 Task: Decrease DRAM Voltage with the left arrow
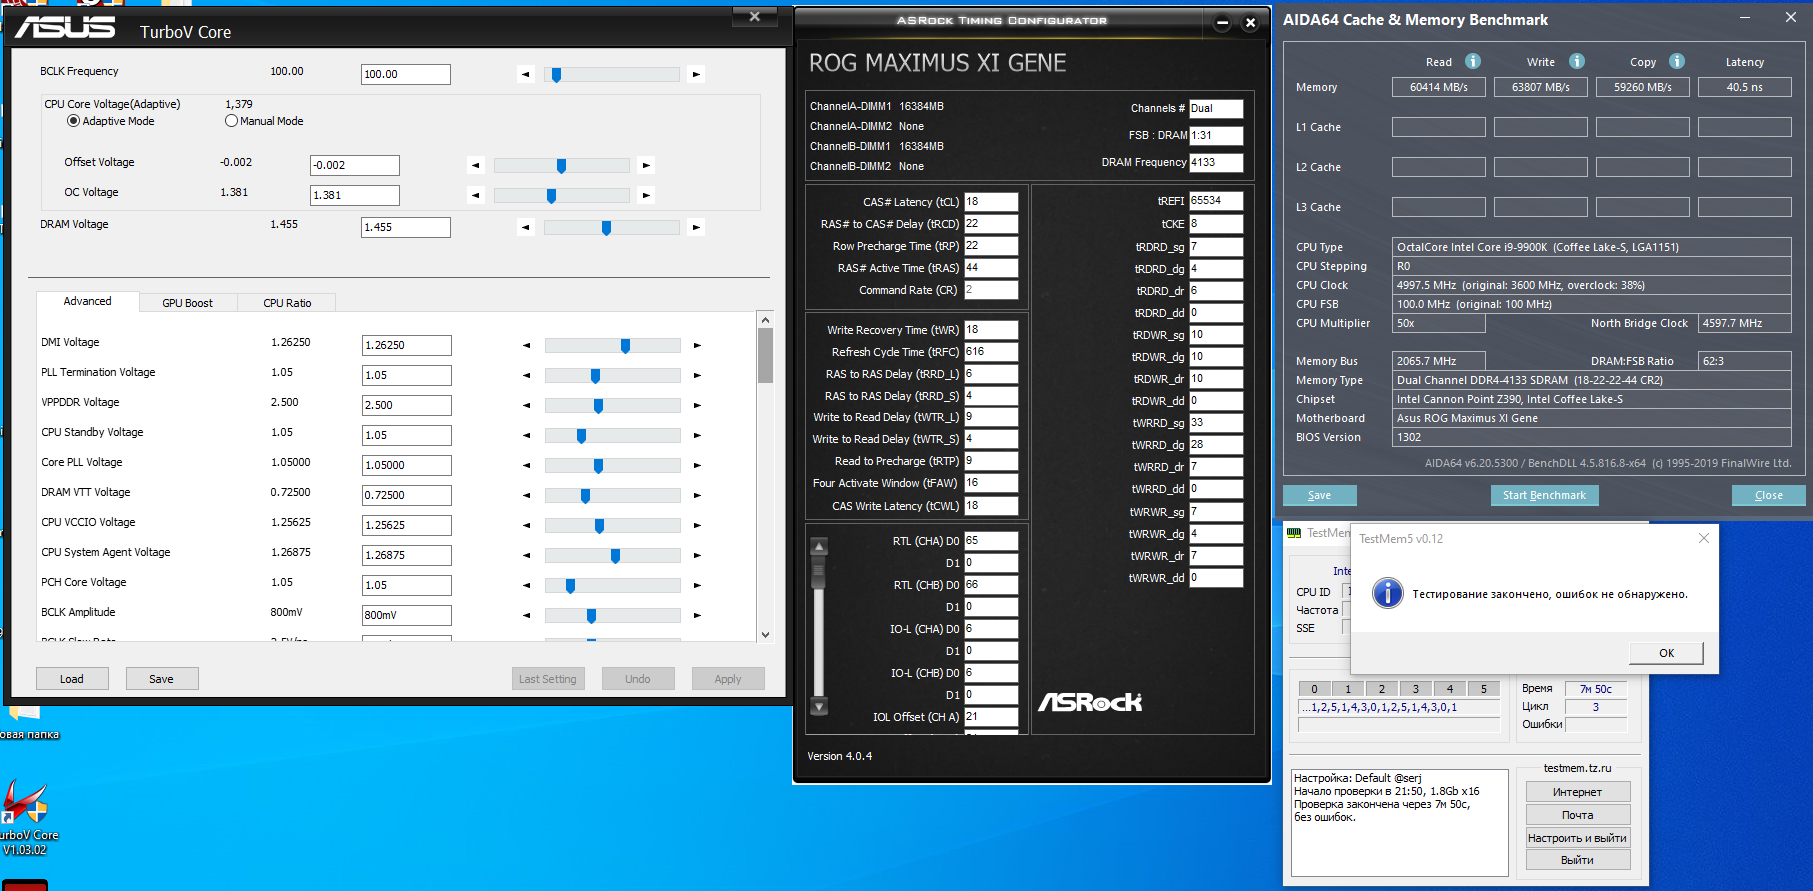pos(526,227)
